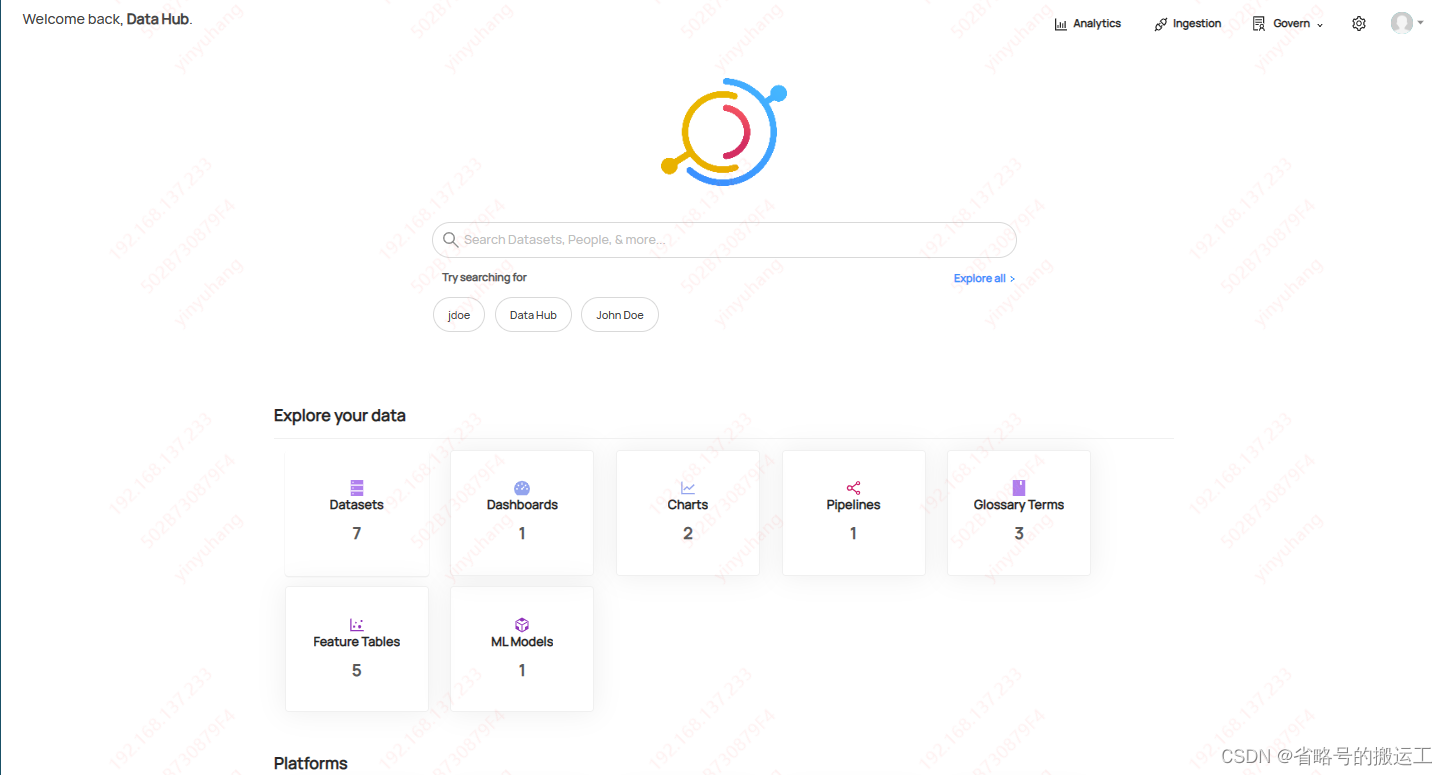Screen dimensions: 1447x775
Task: Follow the Explore all link
Action: (984, 279)
